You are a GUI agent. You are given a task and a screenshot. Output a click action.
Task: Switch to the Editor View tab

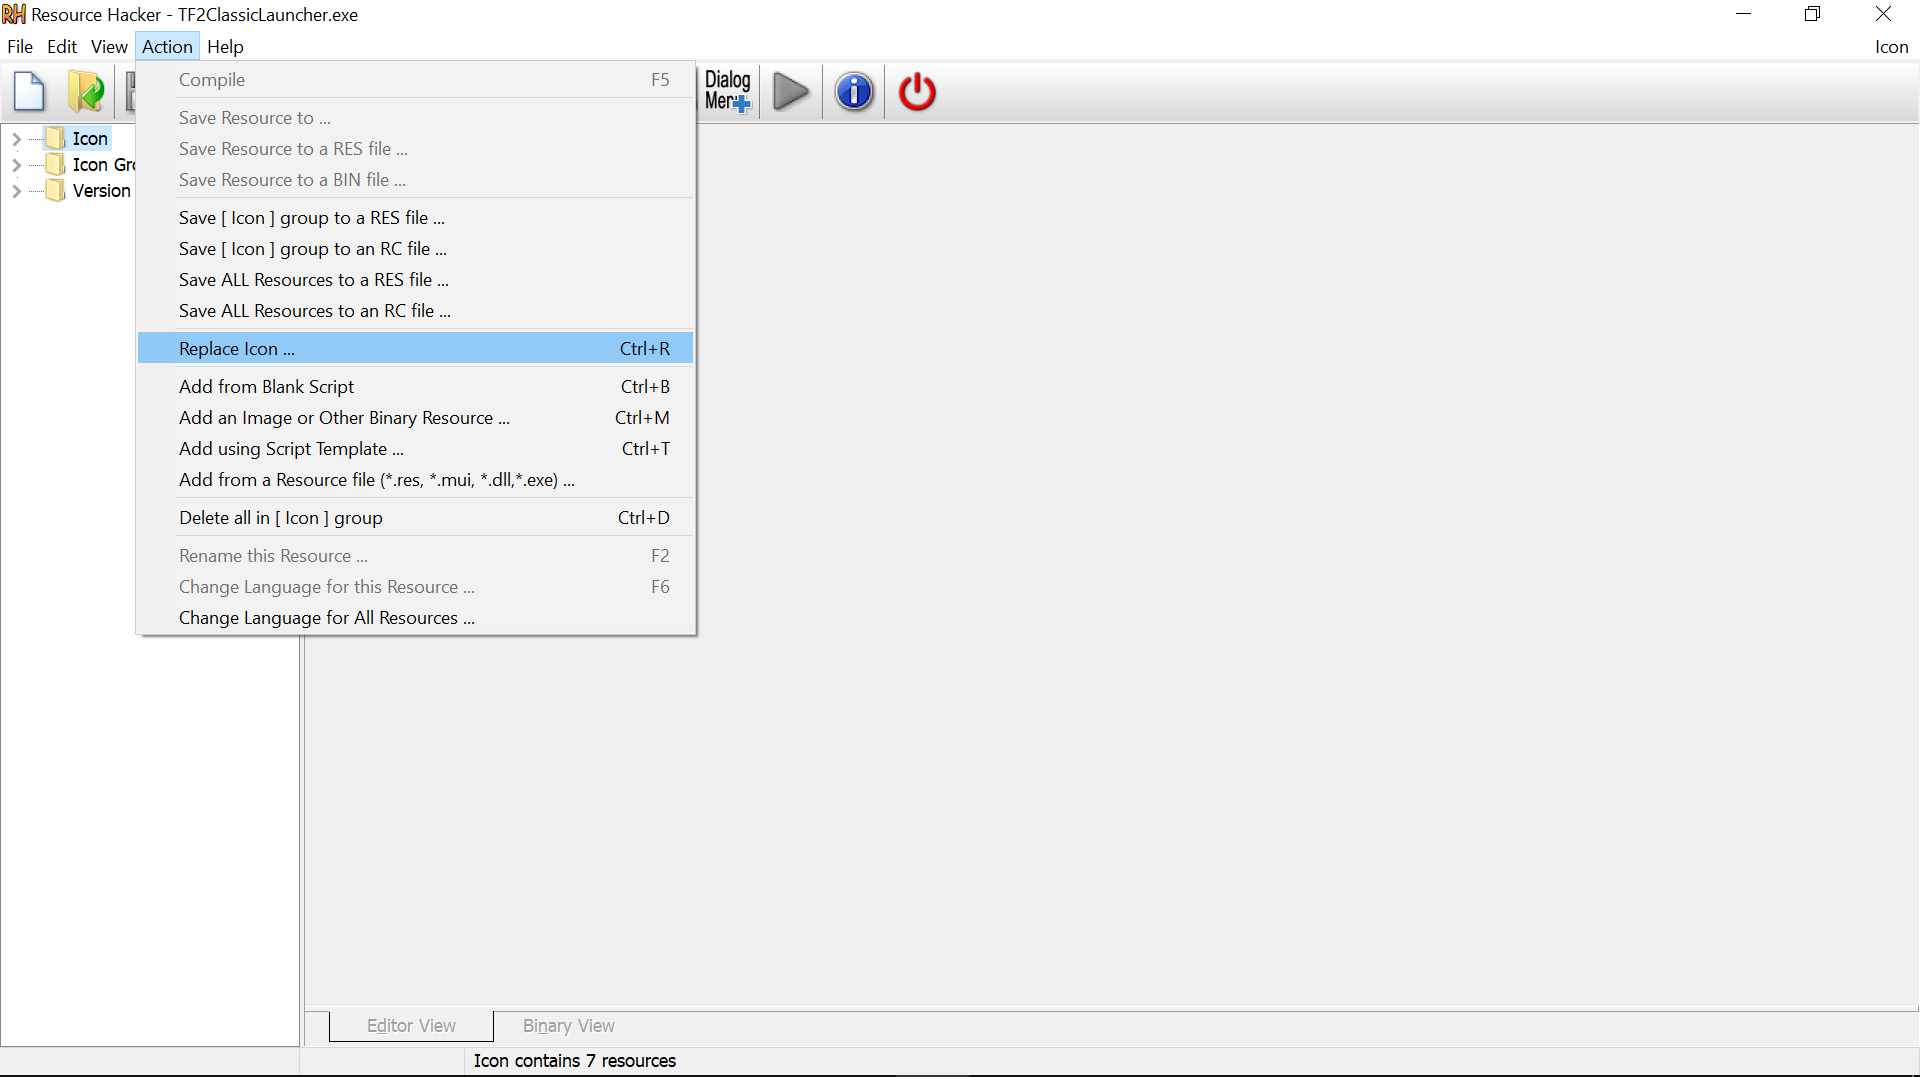coord(411,1026)
